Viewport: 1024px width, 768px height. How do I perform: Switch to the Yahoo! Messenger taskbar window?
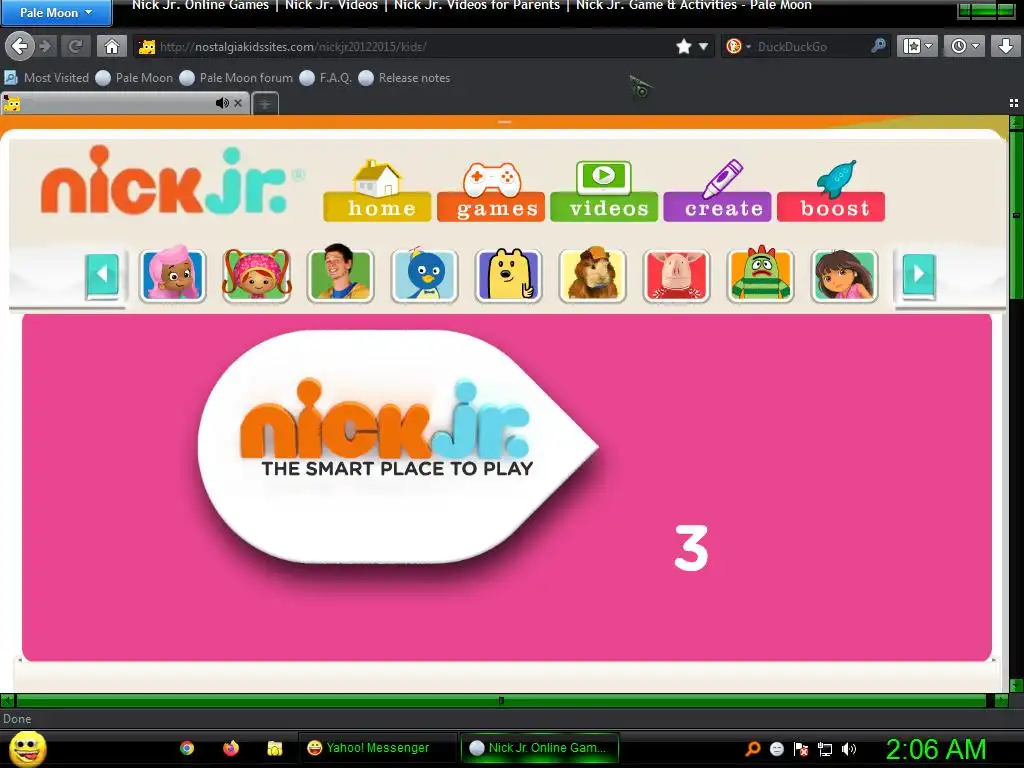pyautogui.click(x=377, y=748)
